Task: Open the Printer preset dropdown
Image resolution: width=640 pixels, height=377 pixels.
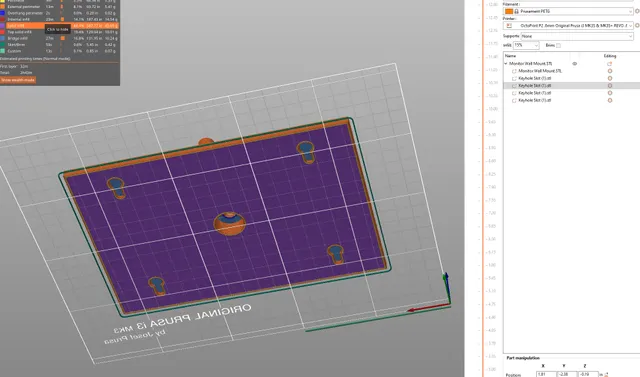Action: pyautogui.click(x=569, y=26)
